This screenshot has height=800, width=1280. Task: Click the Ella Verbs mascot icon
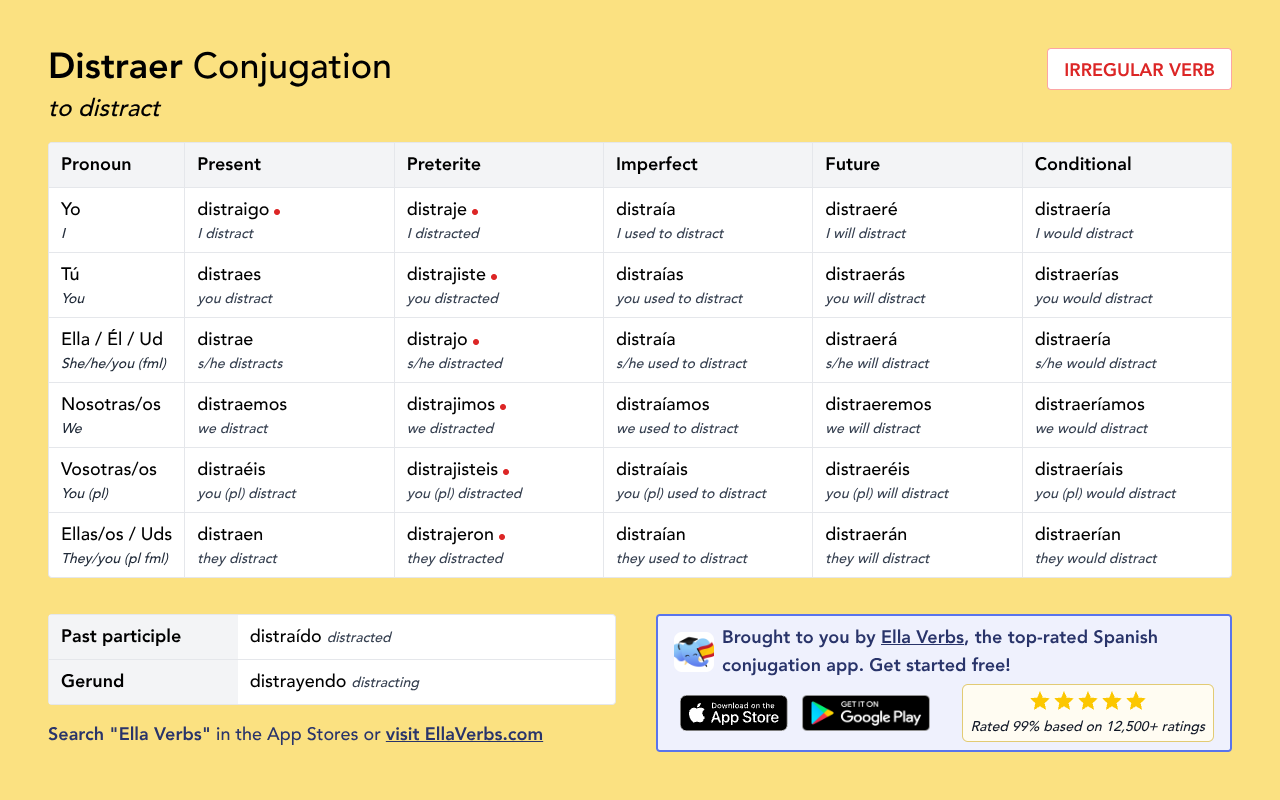click(x=694, y=651)
